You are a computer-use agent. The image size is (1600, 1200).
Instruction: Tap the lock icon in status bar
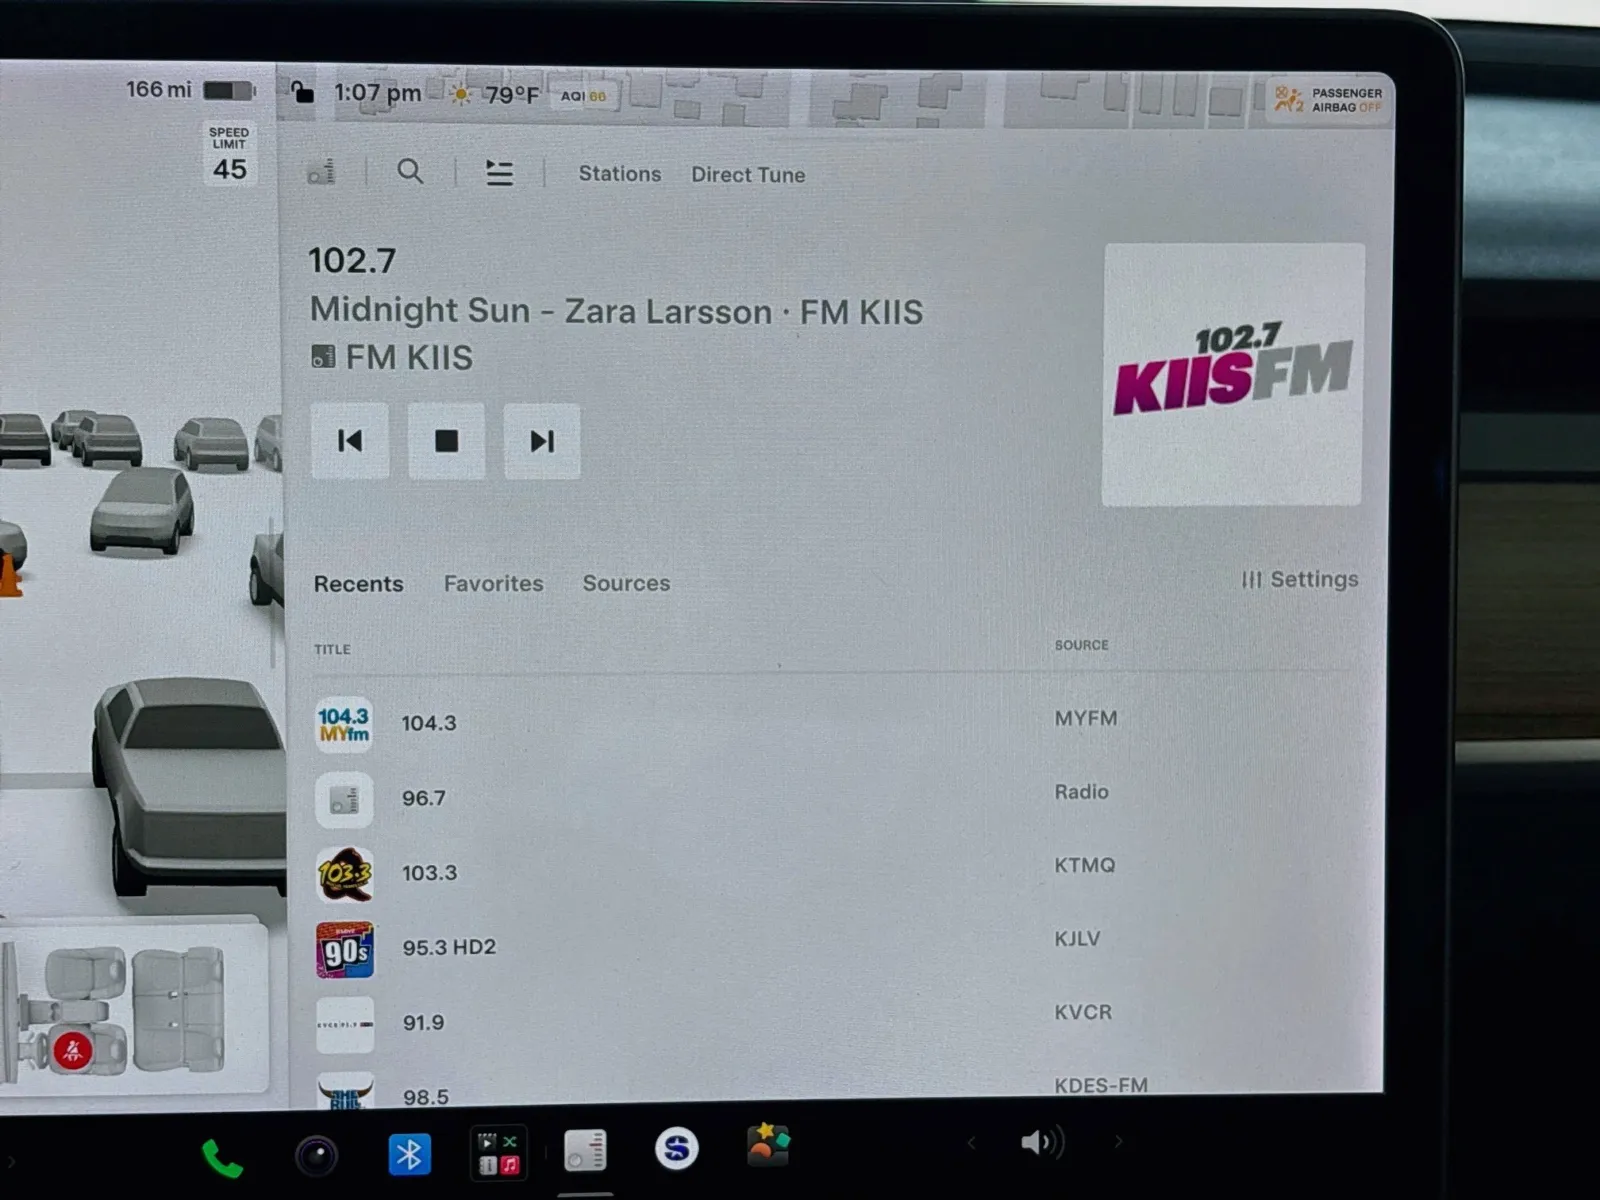(x=302, y=93)
